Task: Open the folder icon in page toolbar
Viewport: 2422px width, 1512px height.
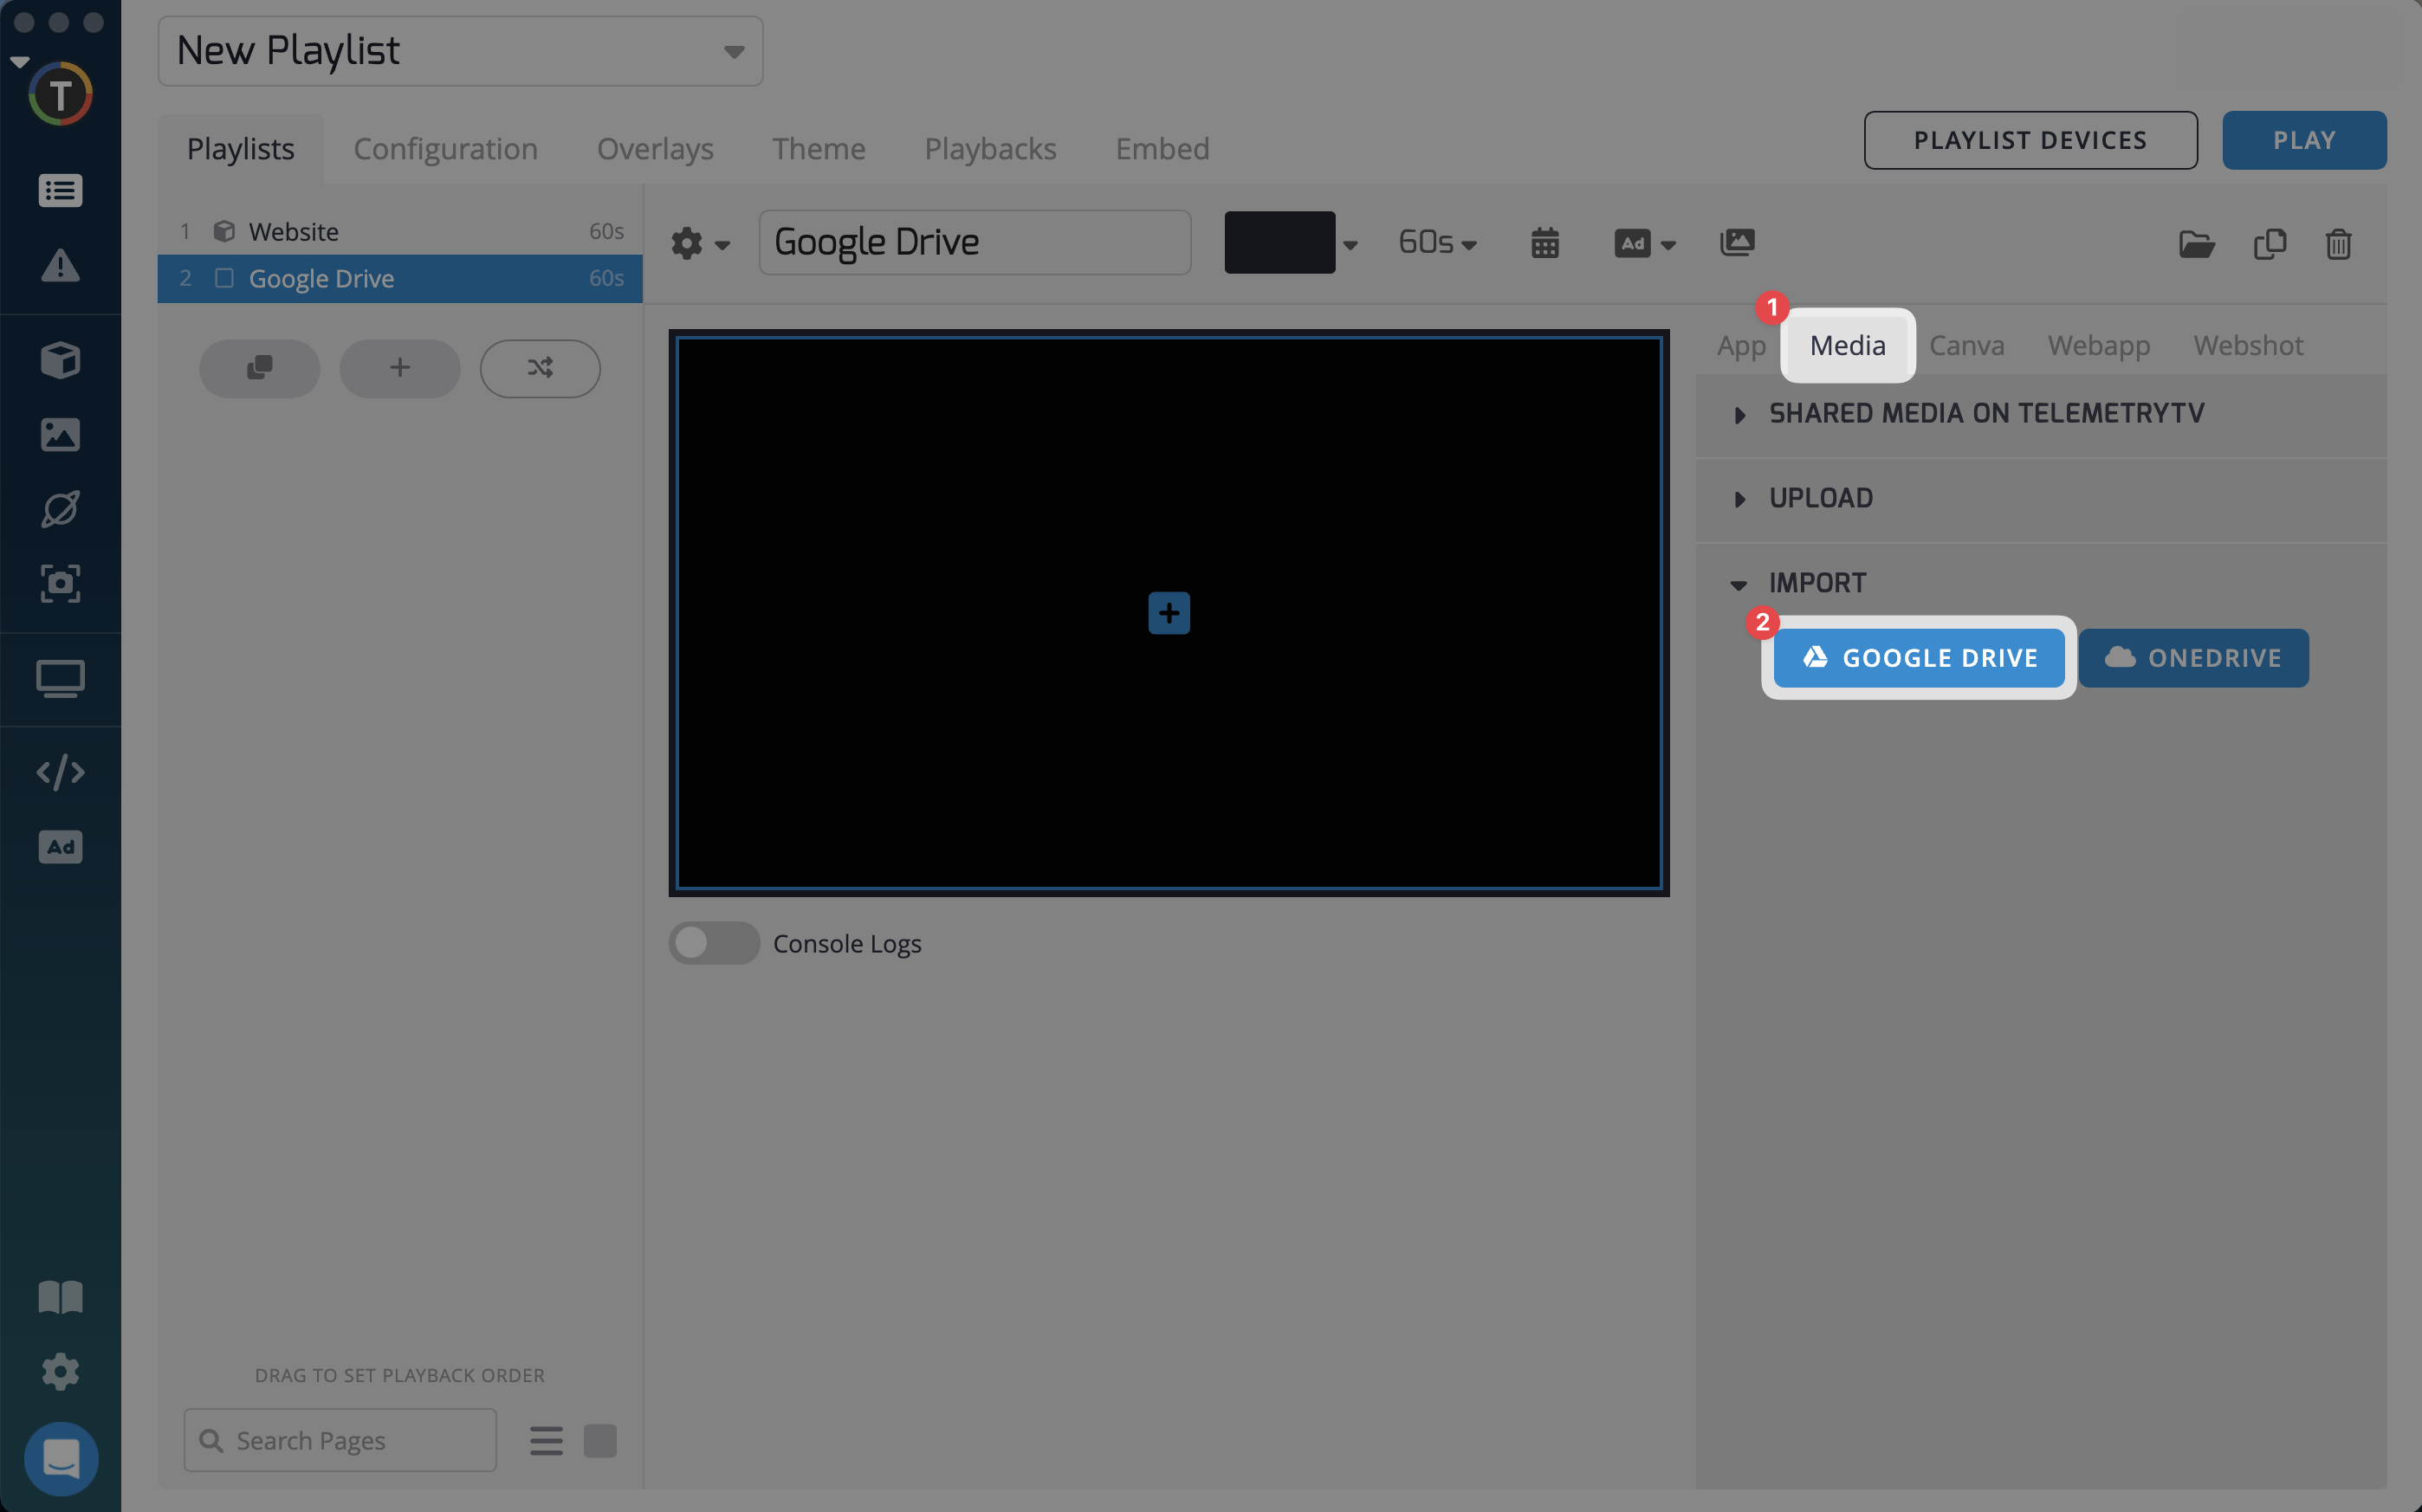Action: point(2196,244)
